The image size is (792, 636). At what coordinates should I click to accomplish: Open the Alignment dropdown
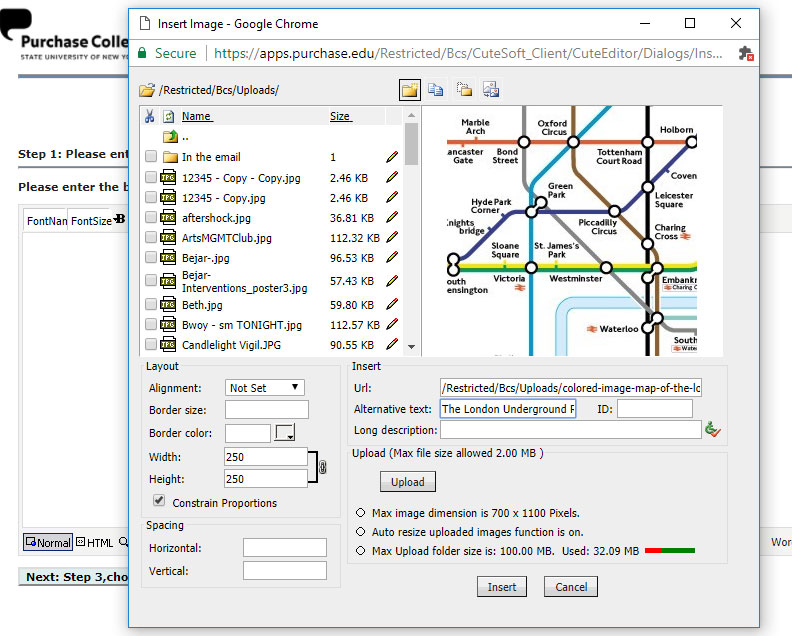(x=265, y=388)
